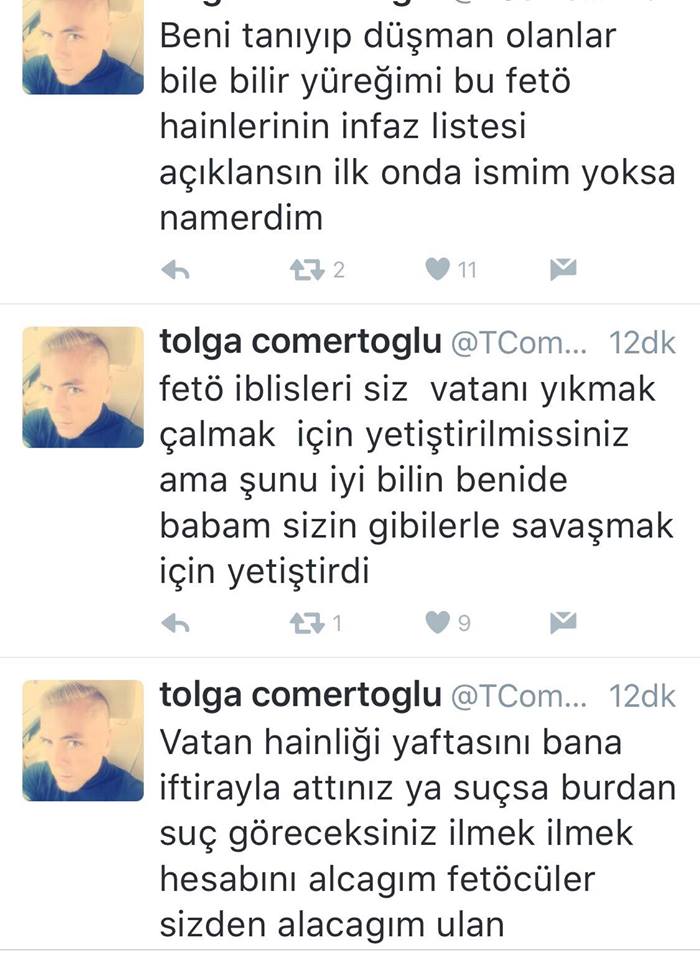
Task: Open tweet text starting 'fetö iblisleri siz'
Action: [416, 481]
